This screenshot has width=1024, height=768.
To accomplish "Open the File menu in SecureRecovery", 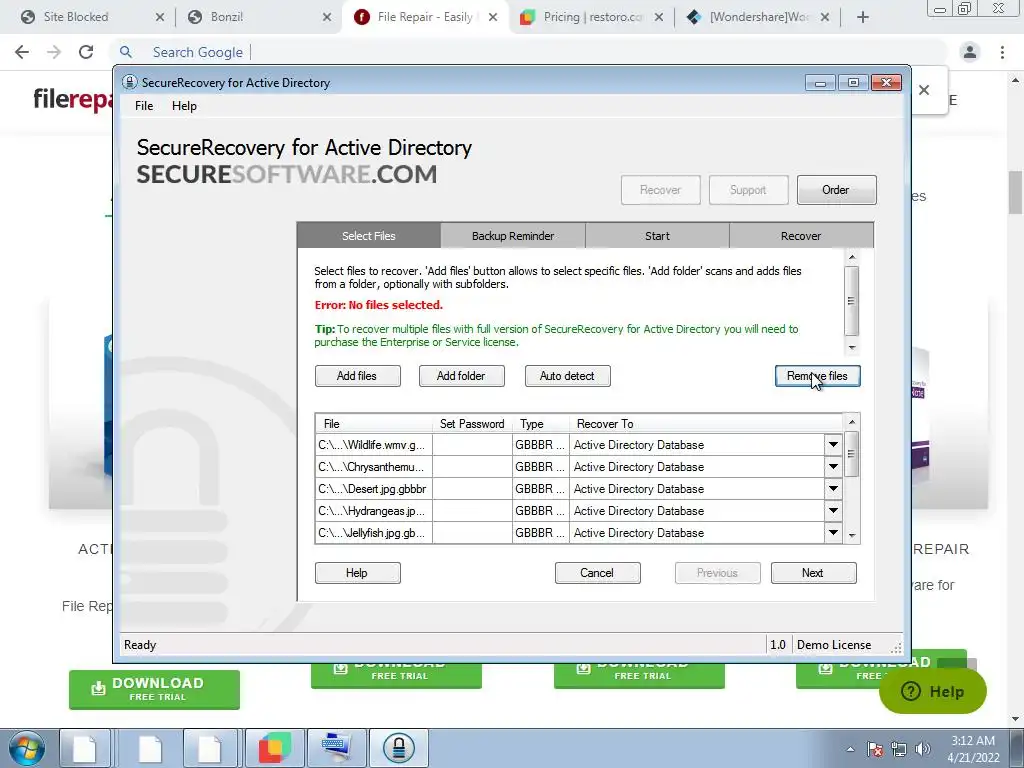I will (144, 106).
